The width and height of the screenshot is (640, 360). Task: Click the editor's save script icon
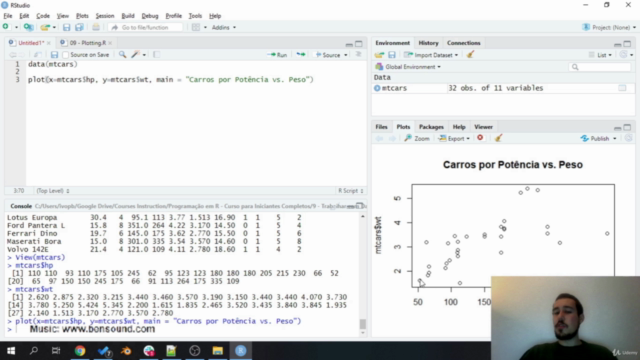pos(54,55)
